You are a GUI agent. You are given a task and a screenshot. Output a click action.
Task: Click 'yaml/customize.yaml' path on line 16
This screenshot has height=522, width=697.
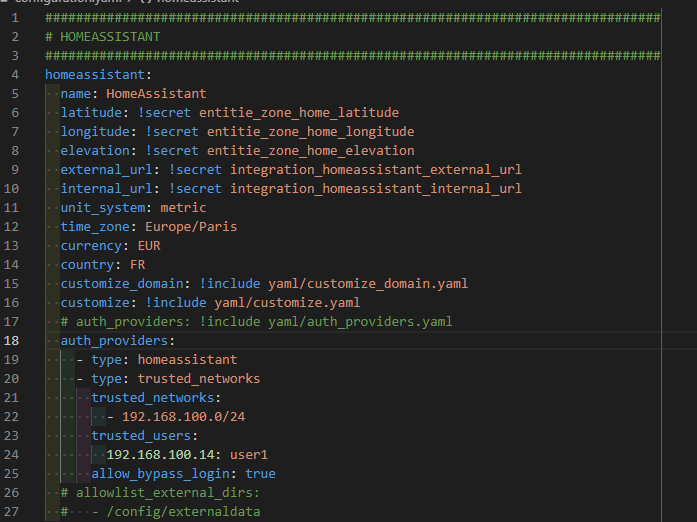(x=287, y=303)
